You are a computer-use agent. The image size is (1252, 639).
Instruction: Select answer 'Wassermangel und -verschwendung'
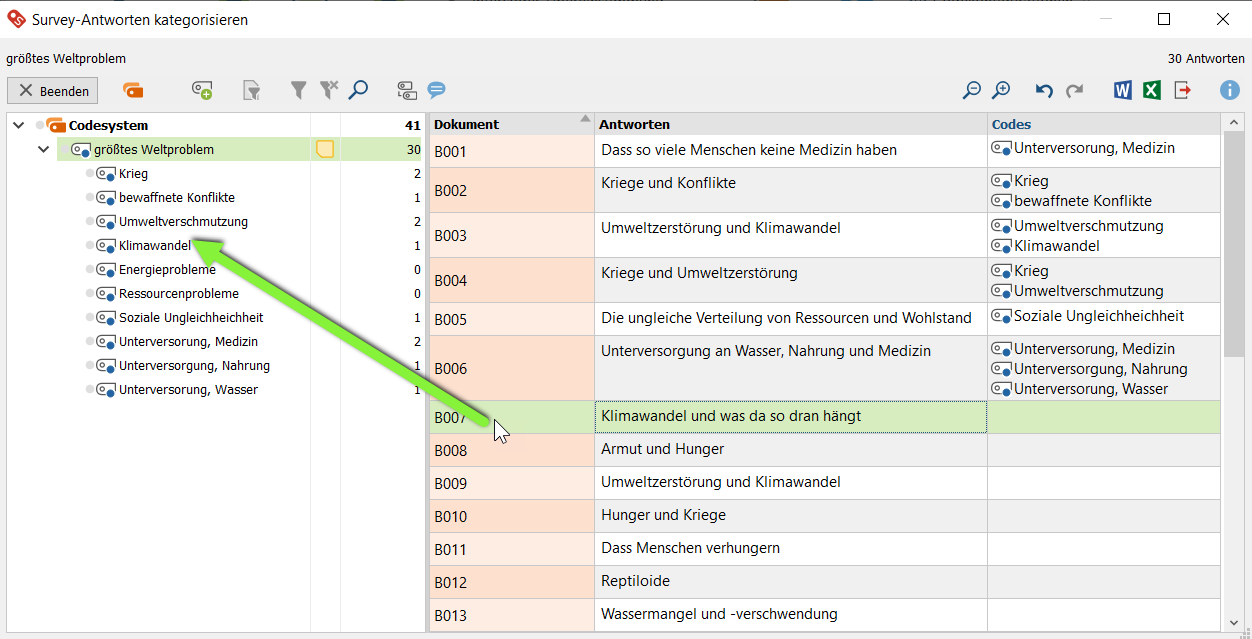pos(719,614)
